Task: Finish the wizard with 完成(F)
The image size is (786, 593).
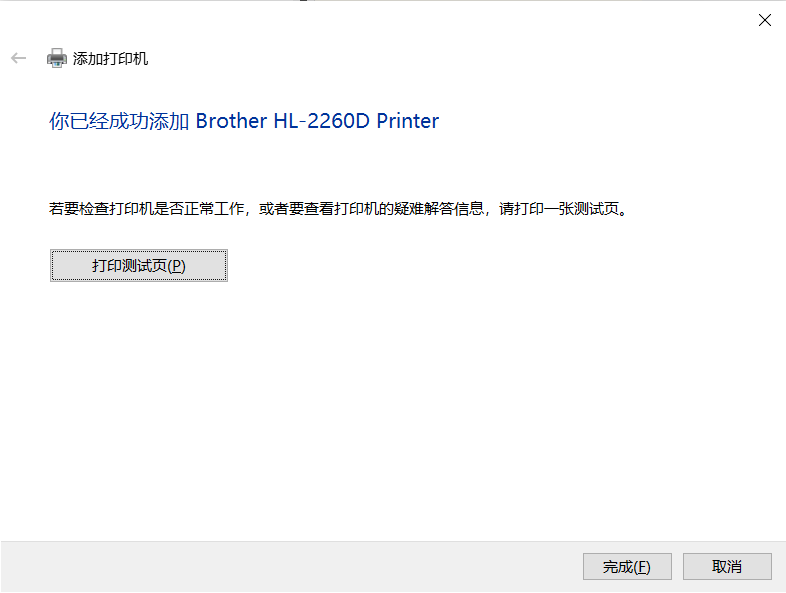Action: point(627,566)
